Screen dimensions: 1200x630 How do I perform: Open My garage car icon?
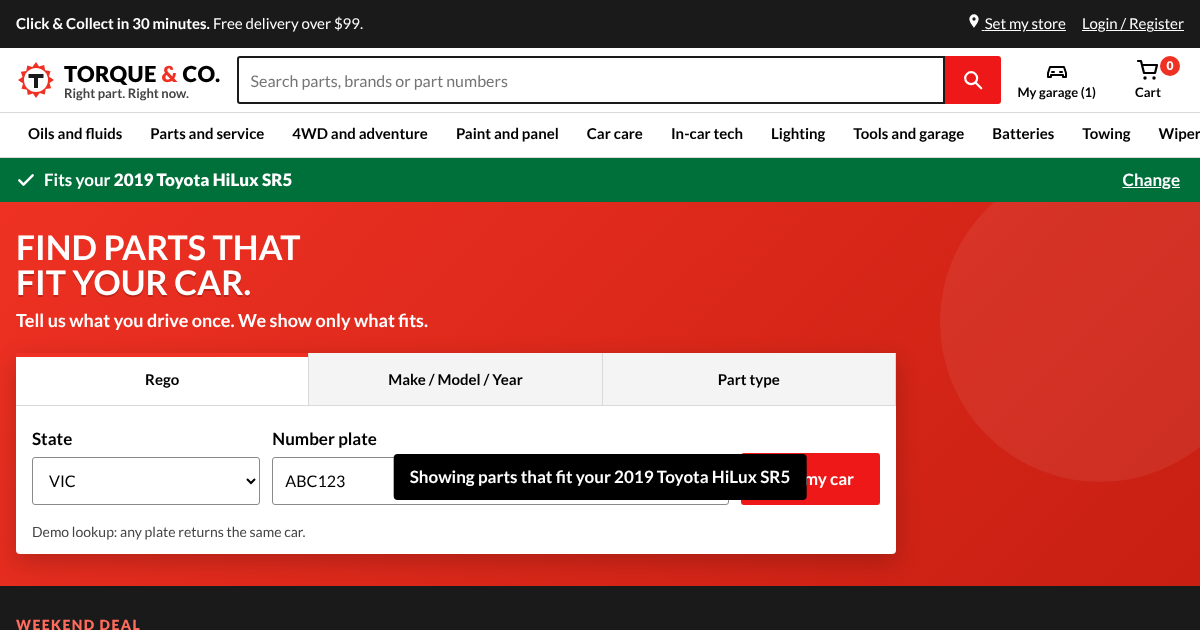1057,71
